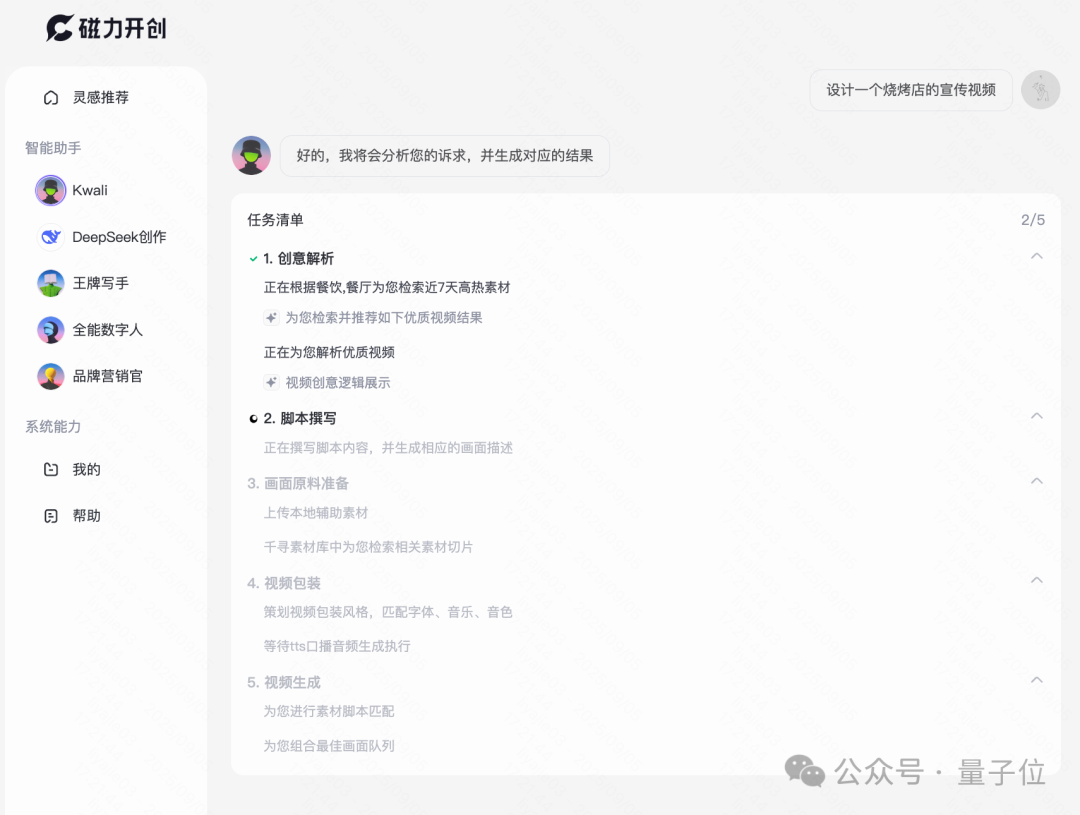Click the folder icon beside 我的
This screenshot has width=1080, height=815.
[x=51, y=469]
